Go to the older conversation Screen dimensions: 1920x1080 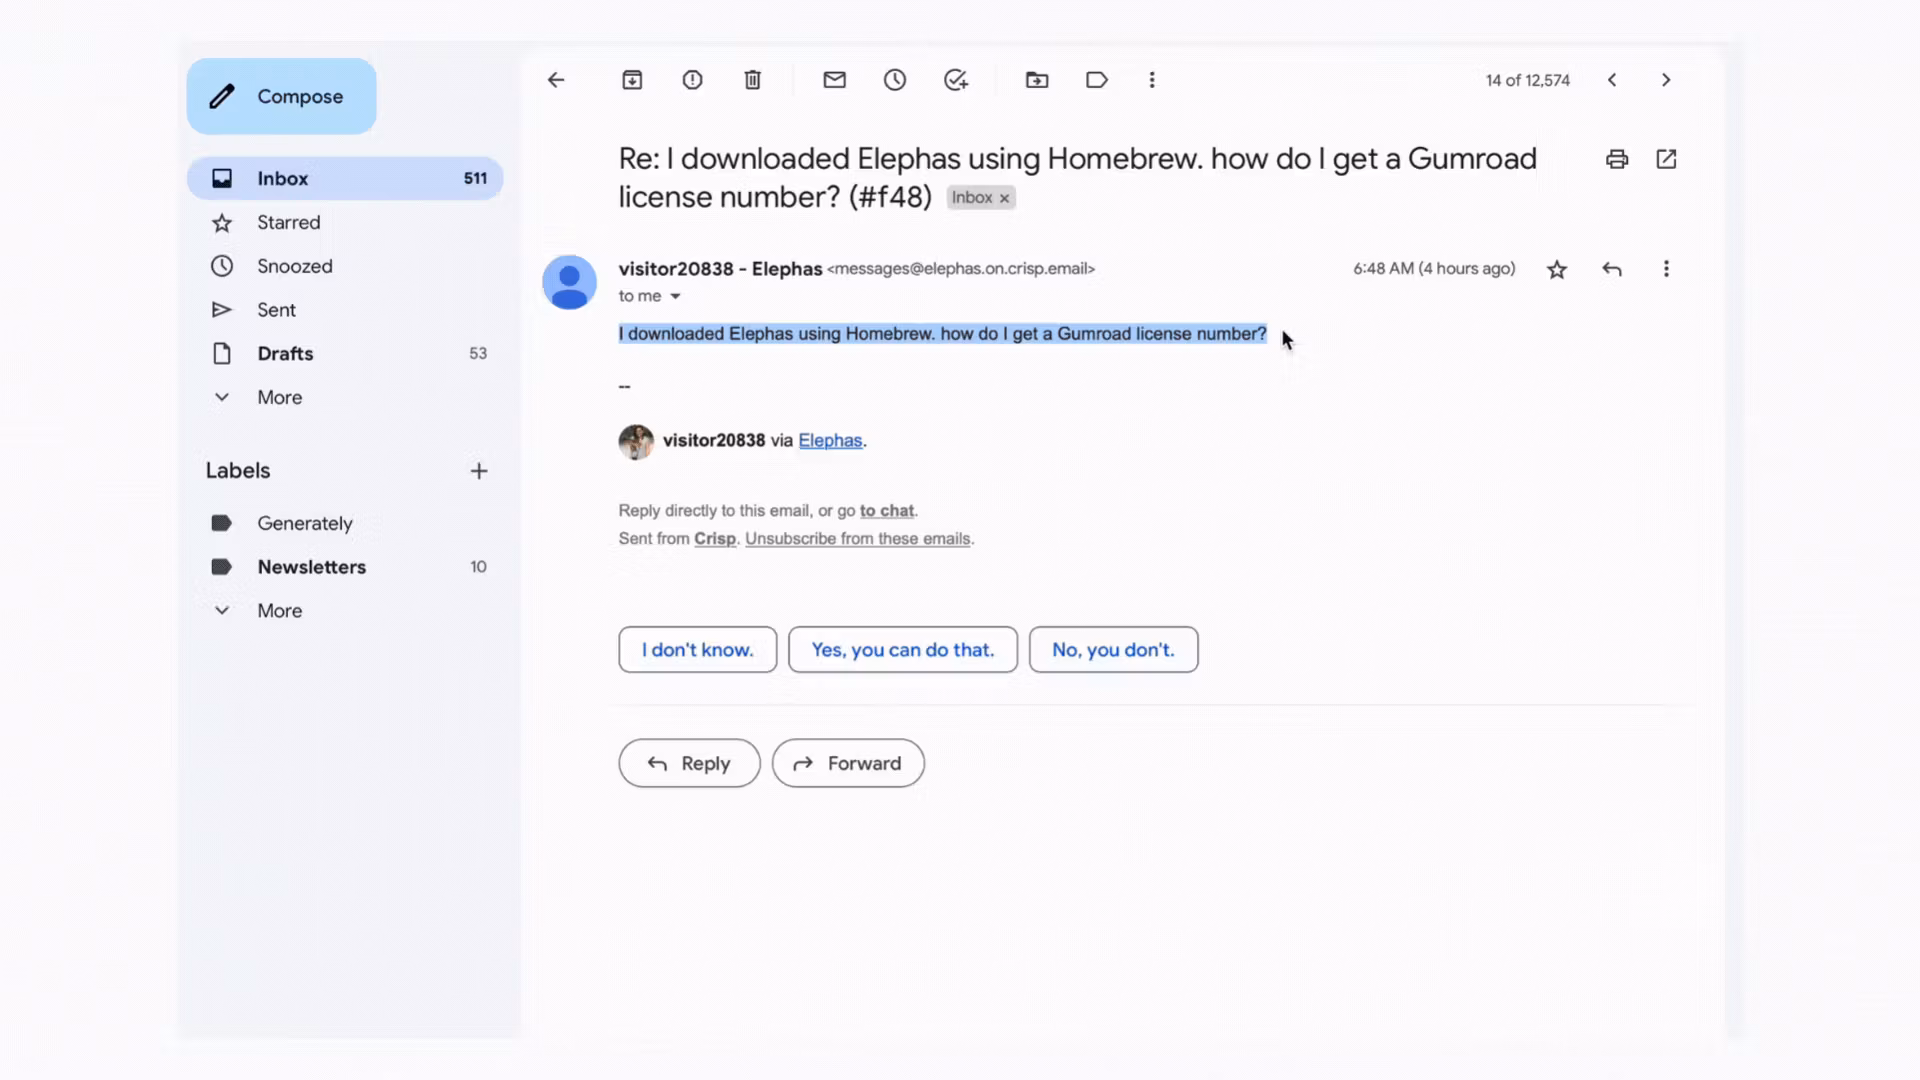(x=1666, y=80)
